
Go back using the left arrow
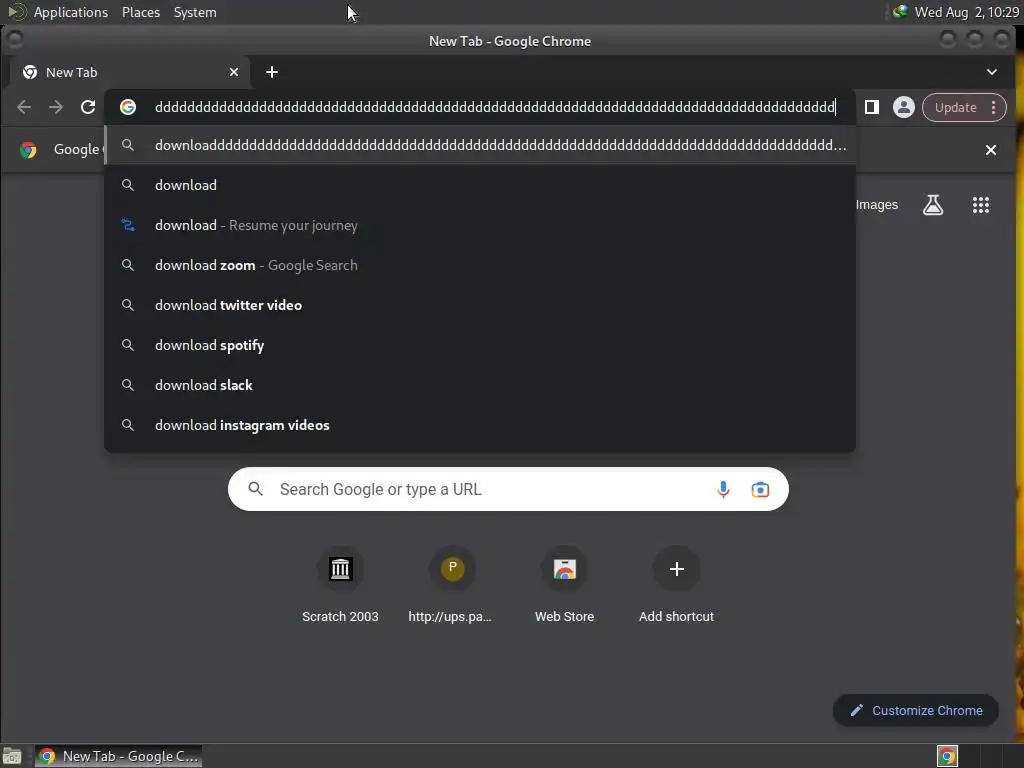click(24, 107)
